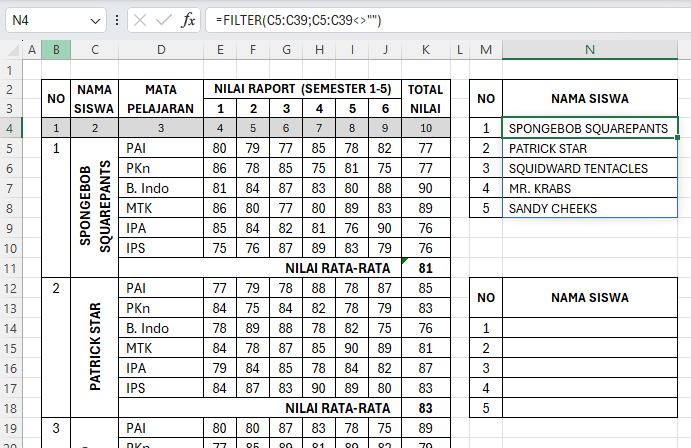Click green error indicator on cell K11
This screenshot has width=691, height=448.
tap(405, 261)
